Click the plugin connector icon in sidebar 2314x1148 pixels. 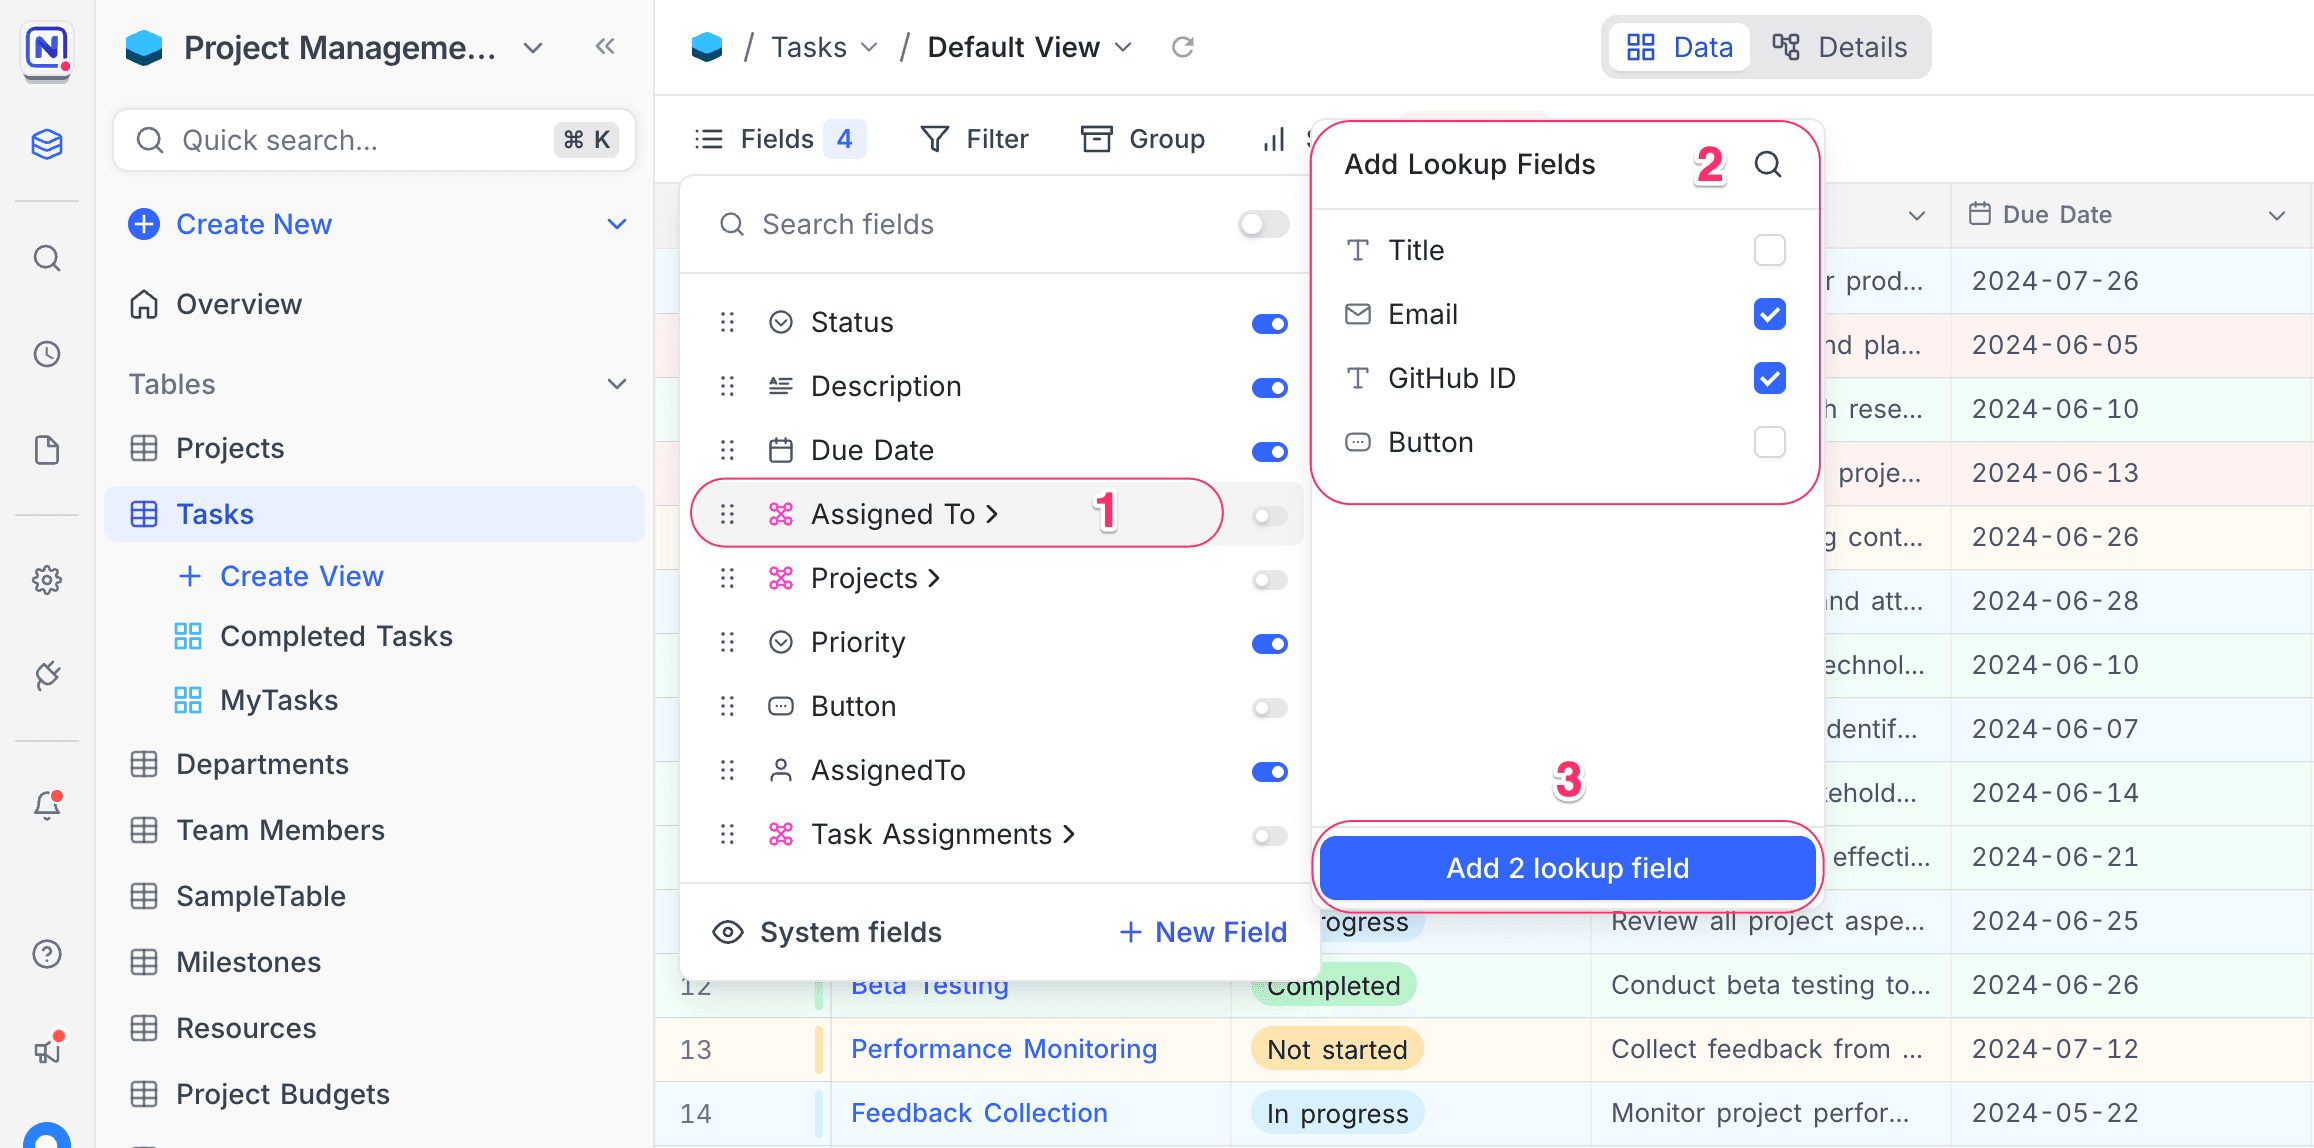tap(47, 676)
